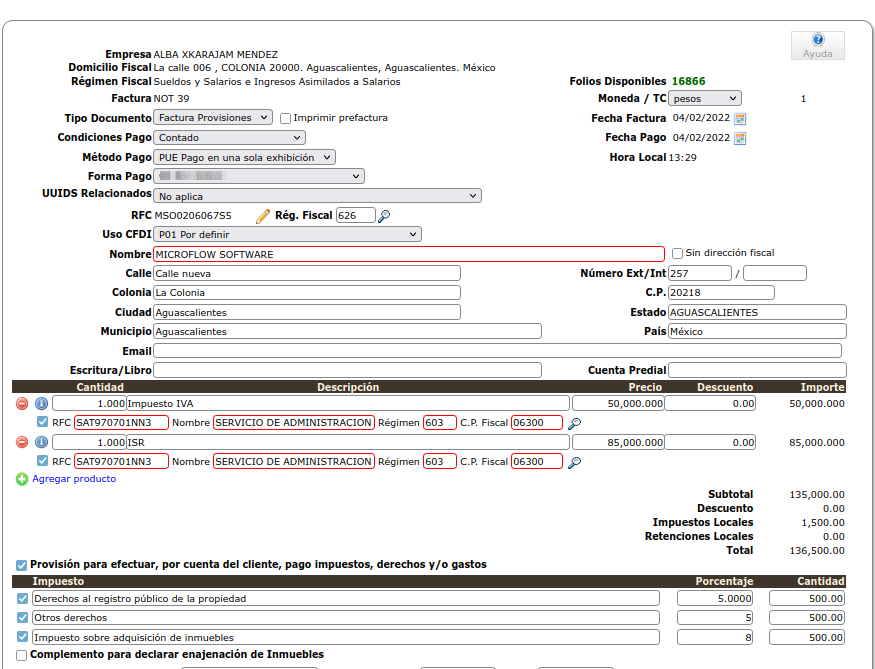Click C.P. Fiscal 06300 field in Impuesto IVA row

(537, 423)
